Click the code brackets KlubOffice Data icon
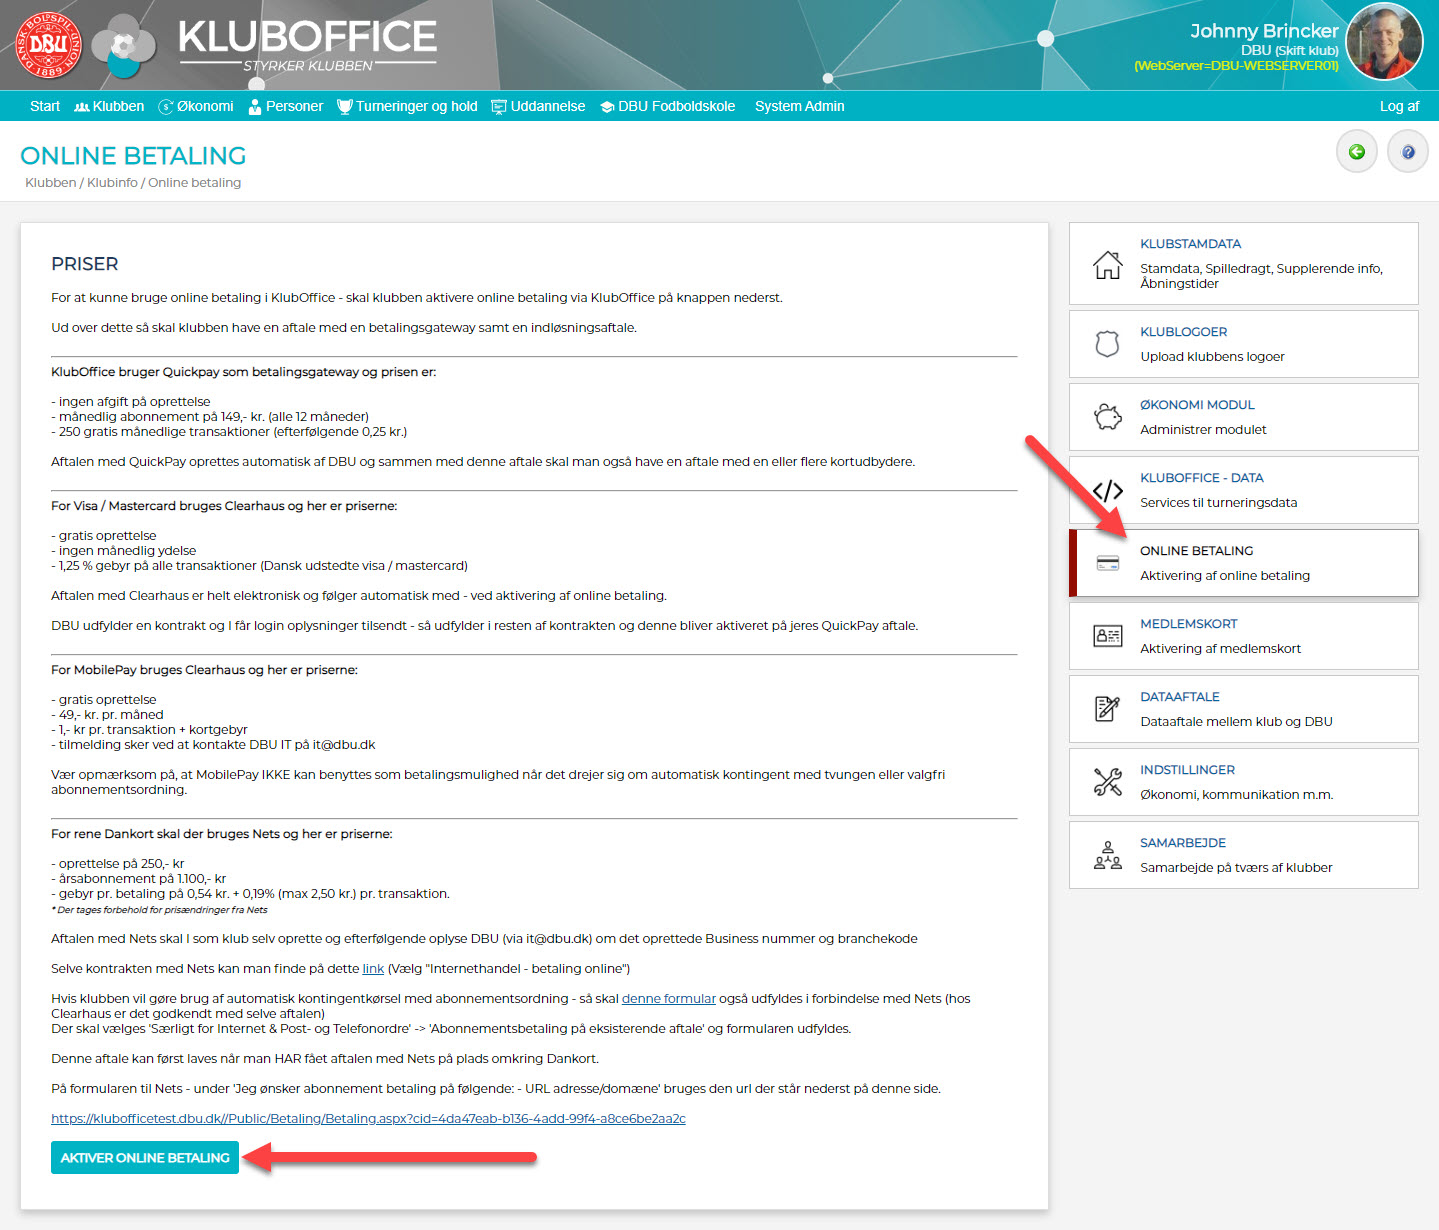The image size is (1439, 1230). tap(1107, 490)
